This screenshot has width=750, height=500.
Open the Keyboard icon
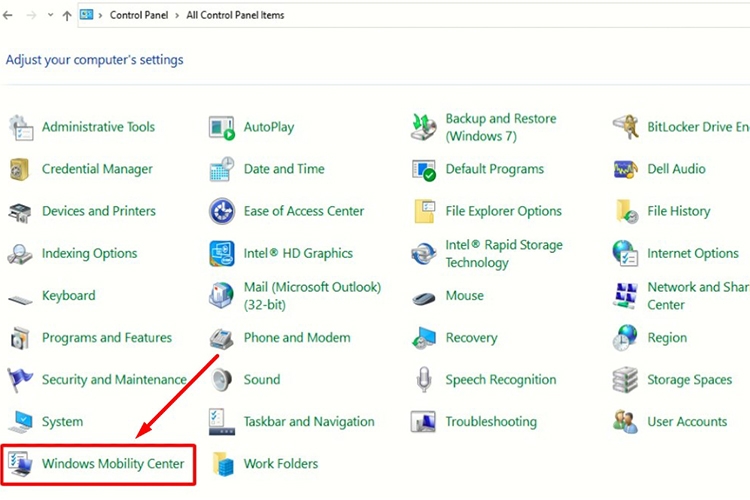tap(20, 300)
